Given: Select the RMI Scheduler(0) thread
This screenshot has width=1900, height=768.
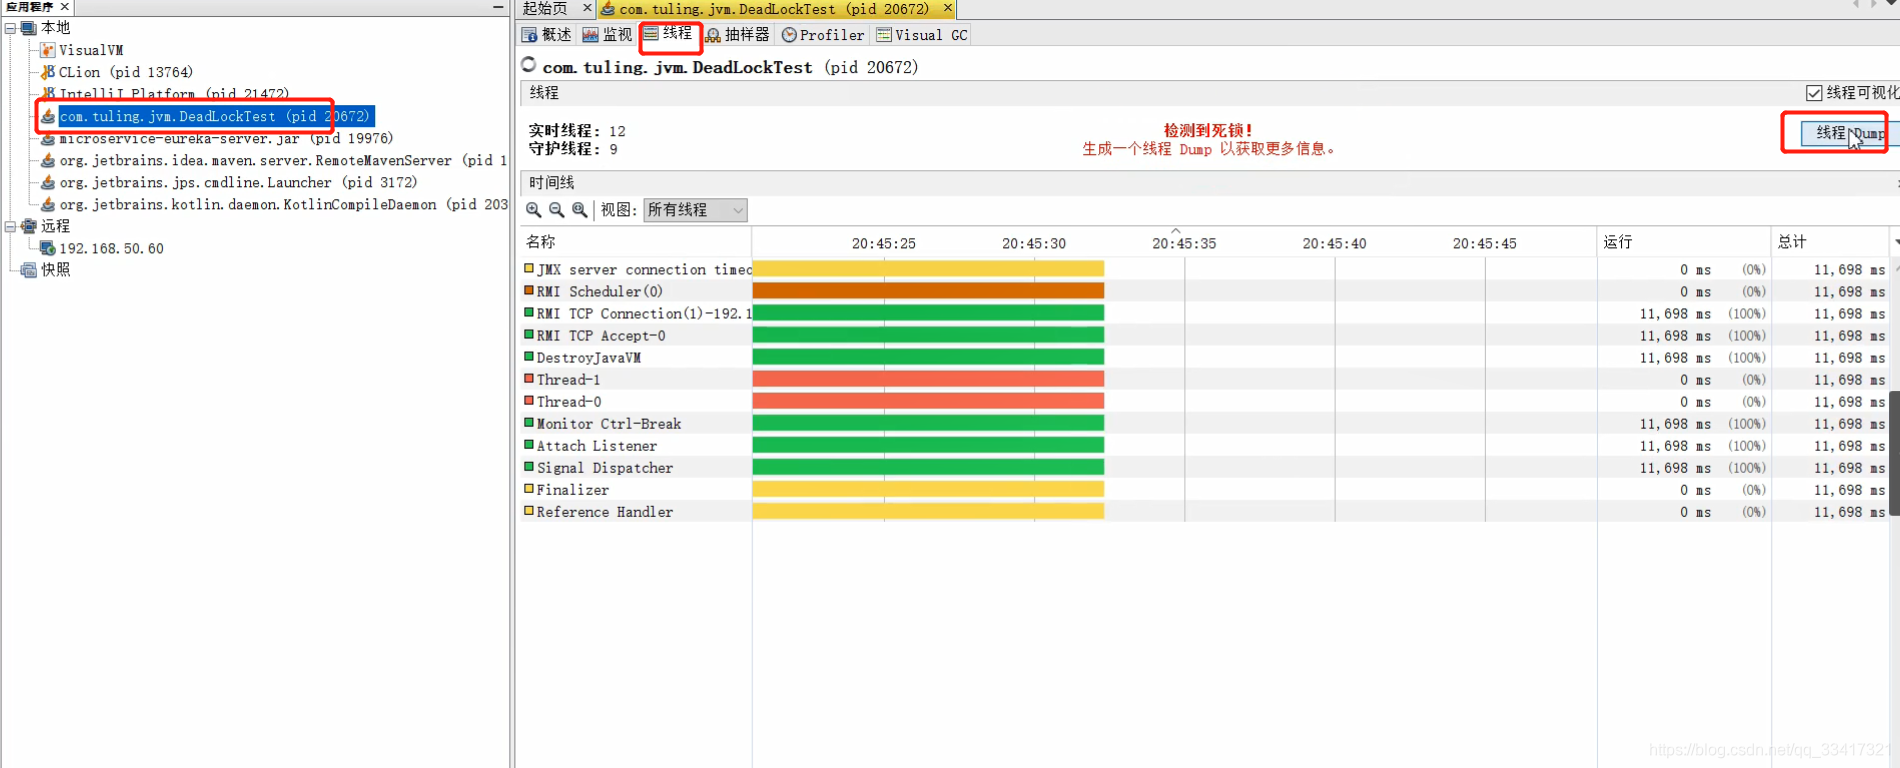Looking at the screenshot, I should tap(1205, 292).
